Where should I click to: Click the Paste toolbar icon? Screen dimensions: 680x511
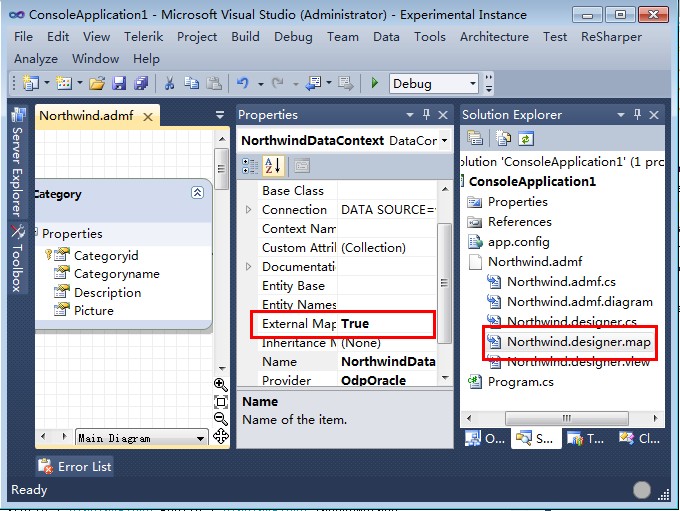point(214,83)
